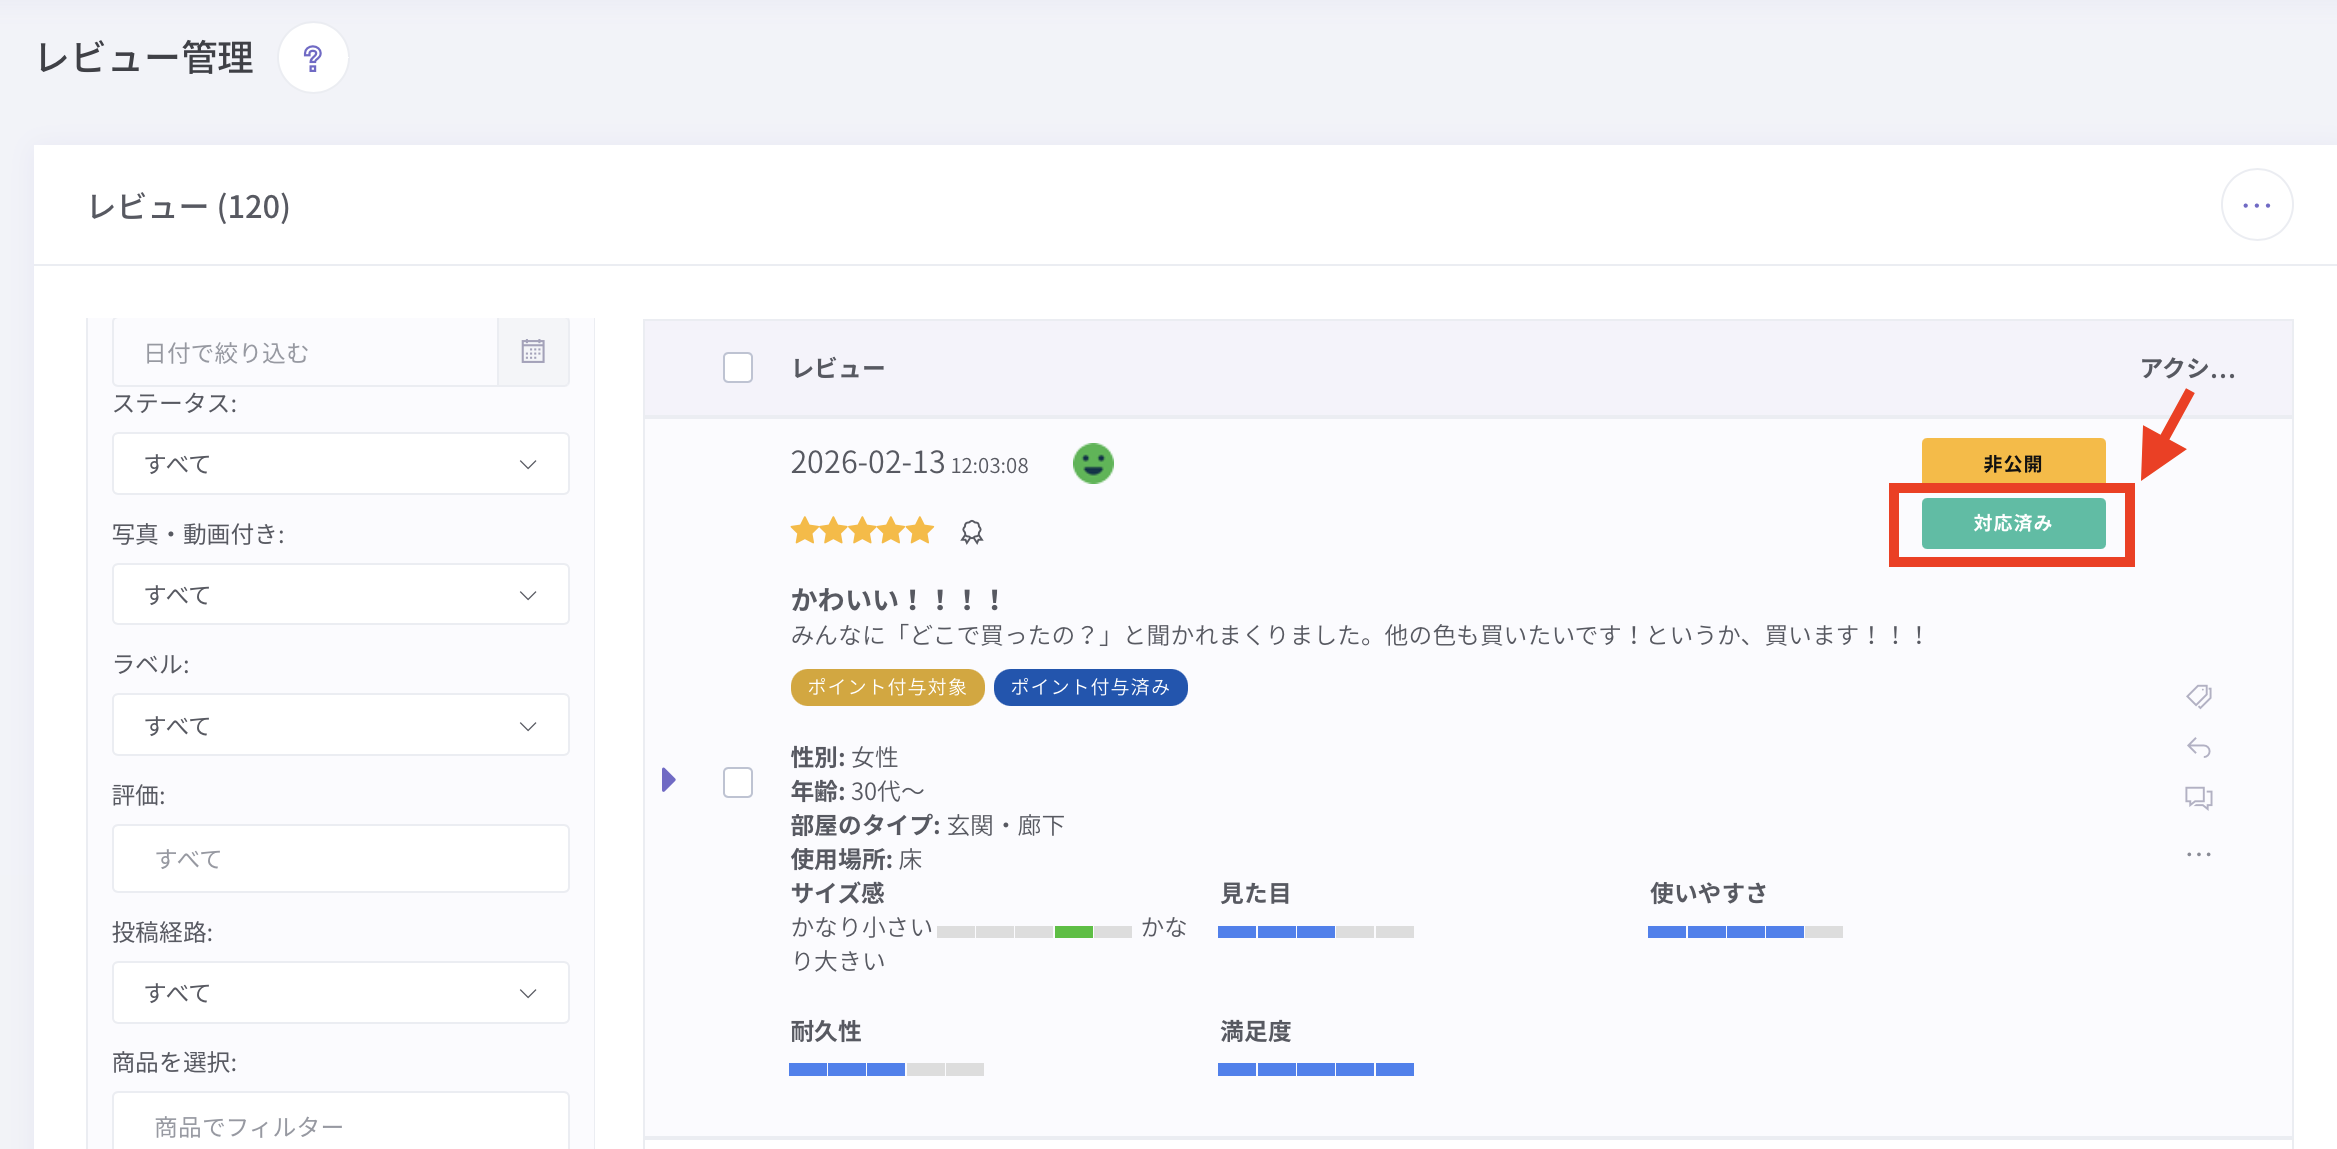Click the 日付で絞り込む date input field
The height and width of the screenshot is (1149, 2337).
click(x=305, y=353)
